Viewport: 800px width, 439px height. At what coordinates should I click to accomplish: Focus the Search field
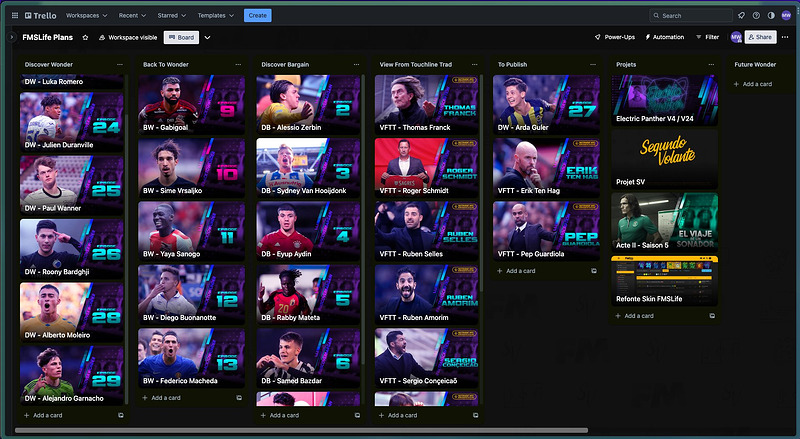click(x=691, y=15)
